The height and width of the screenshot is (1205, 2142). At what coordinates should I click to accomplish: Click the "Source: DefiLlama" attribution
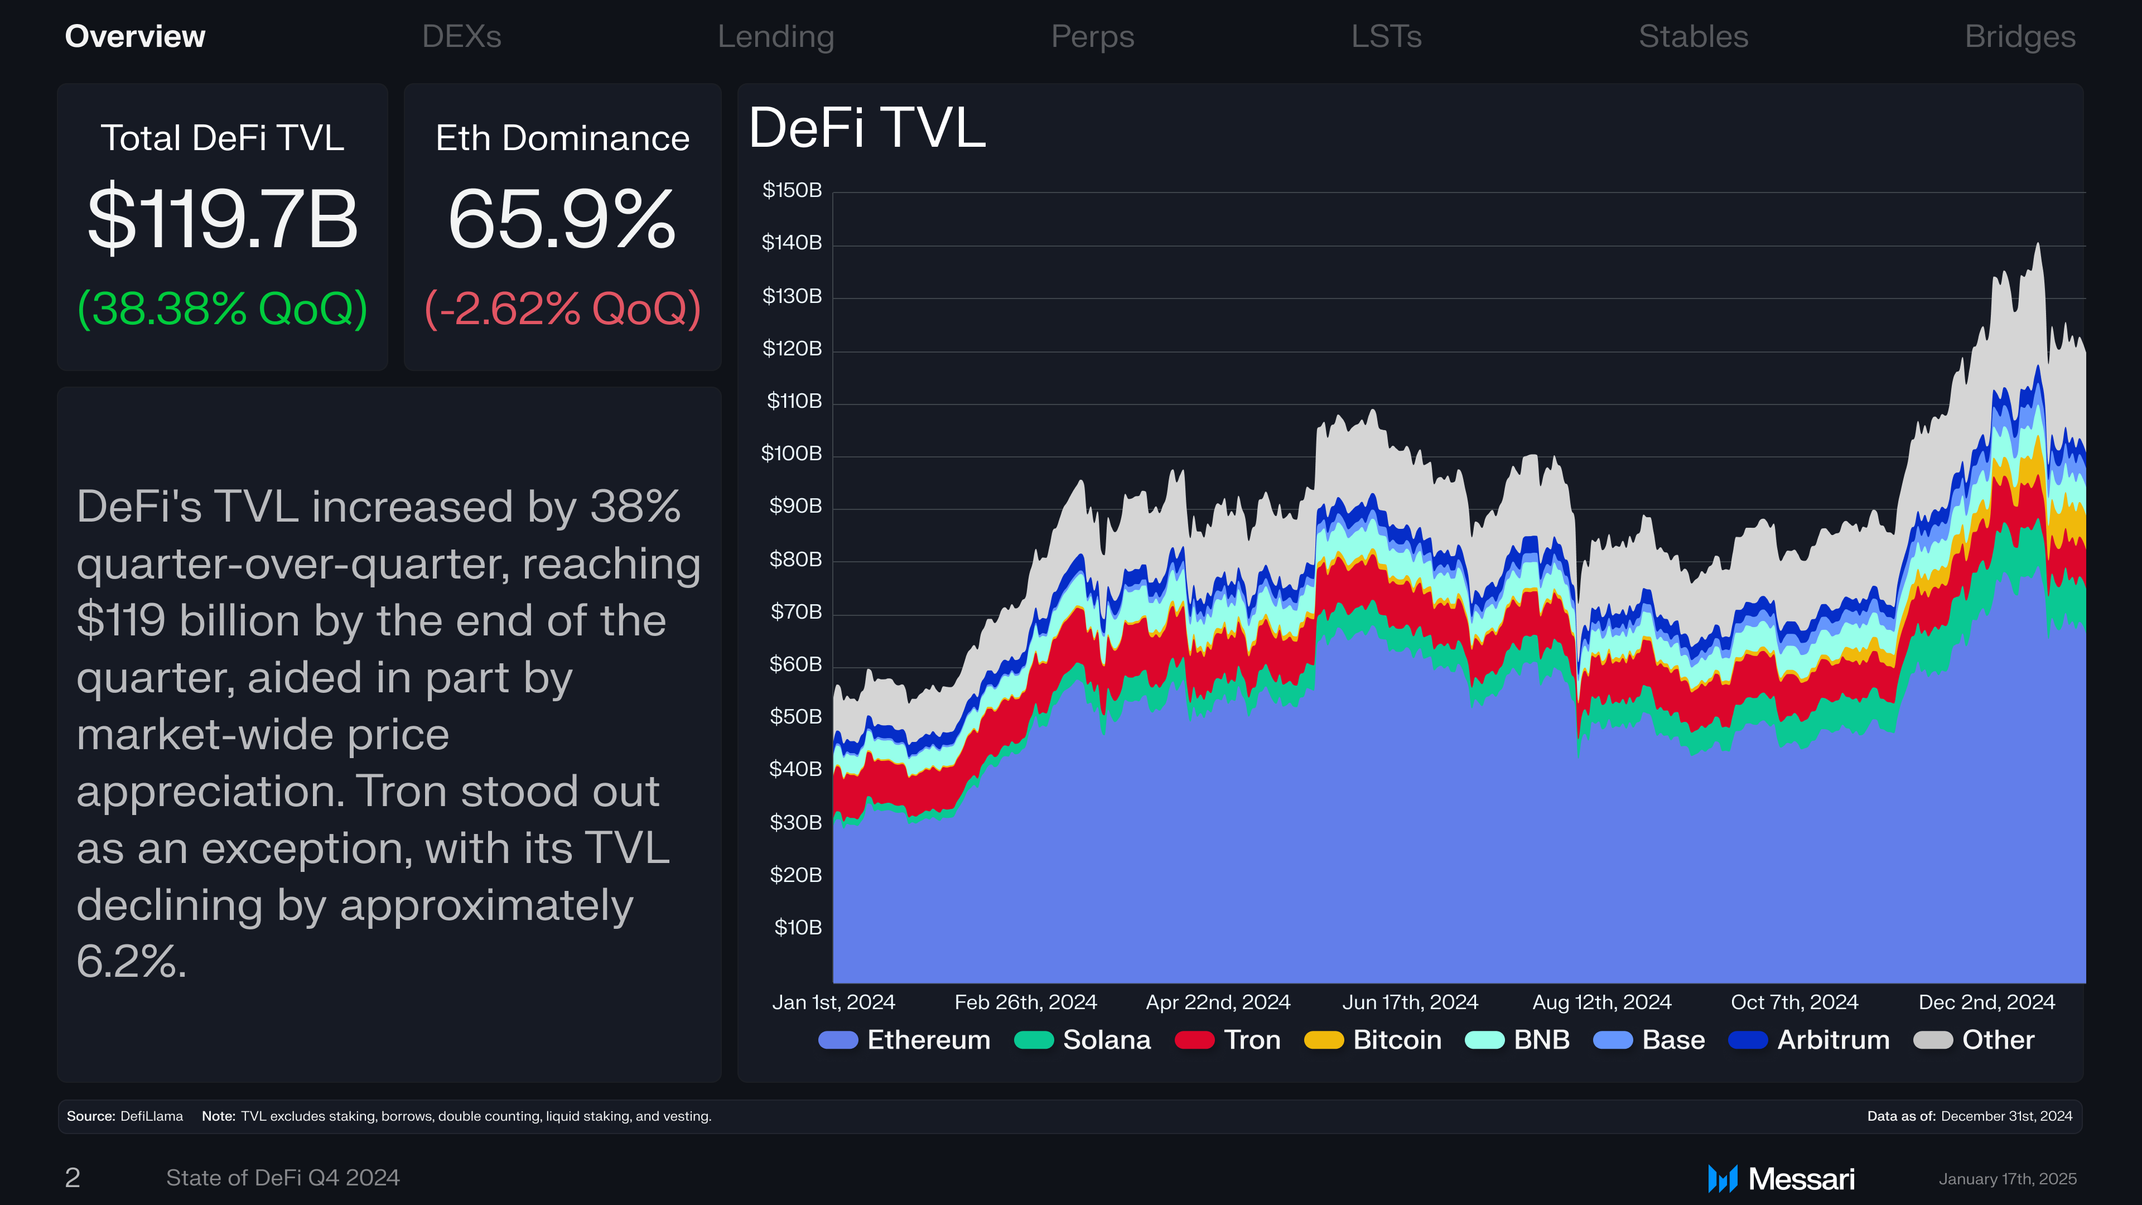[125, 1116]
